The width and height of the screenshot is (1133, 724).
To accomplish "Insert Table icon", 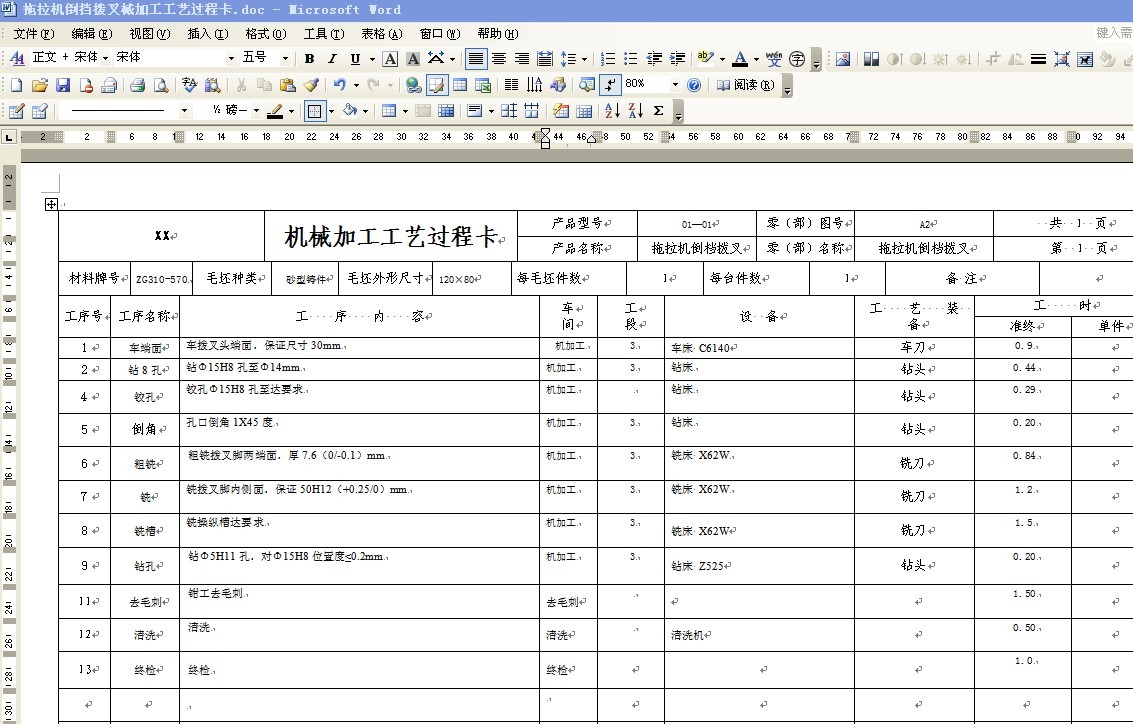I will pyautogui.click(x=460, y=85).
